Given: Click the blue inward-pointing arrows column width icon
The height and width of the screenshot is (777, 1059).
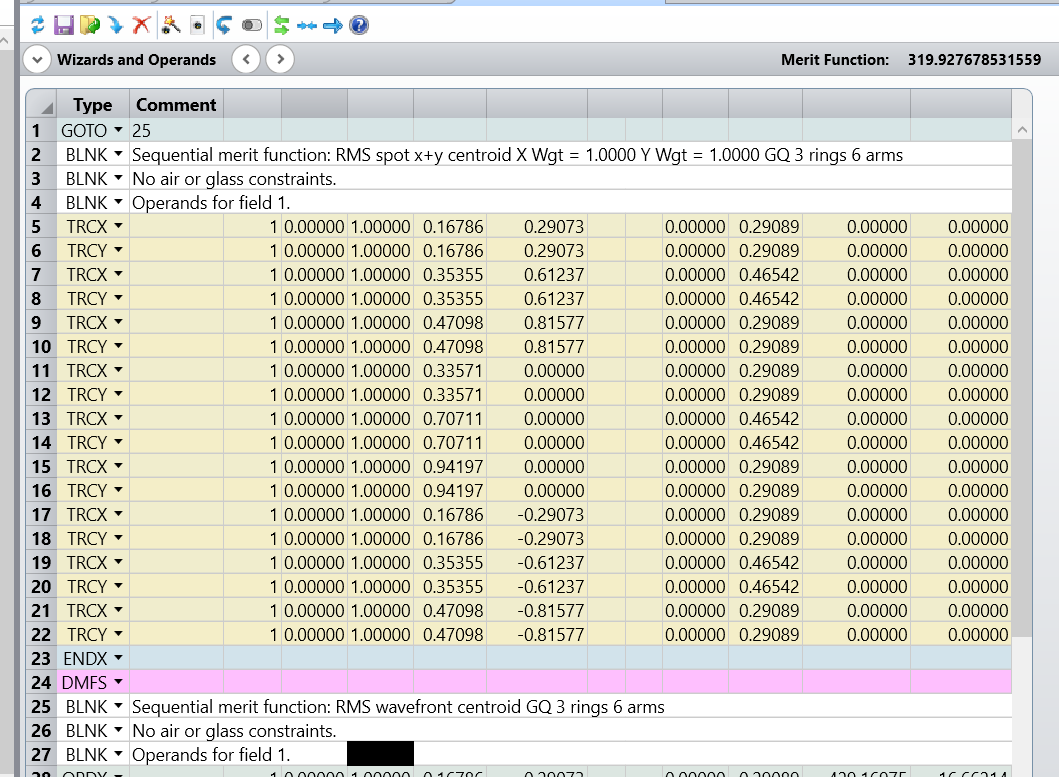Looking at the screenshot, I should pyautogui.click(x=307, y=26).
